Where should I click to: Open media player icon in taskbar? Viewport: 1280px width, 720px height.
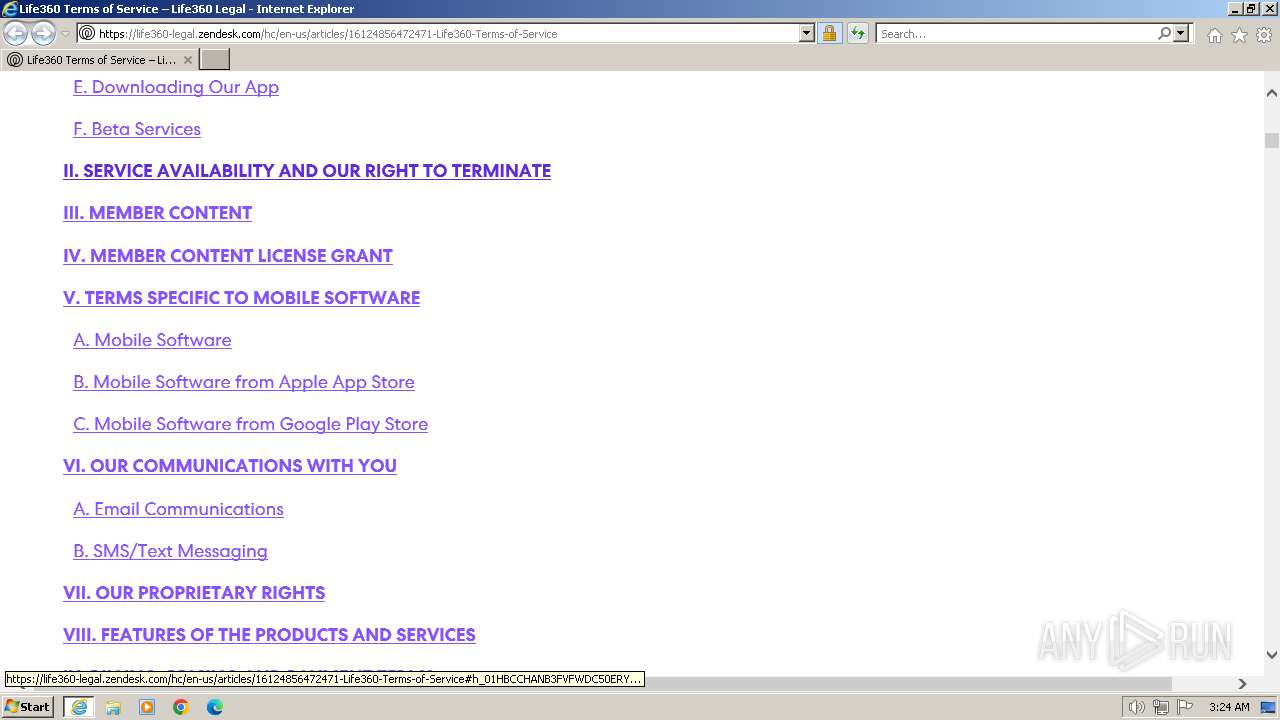(x=147, y=707)
